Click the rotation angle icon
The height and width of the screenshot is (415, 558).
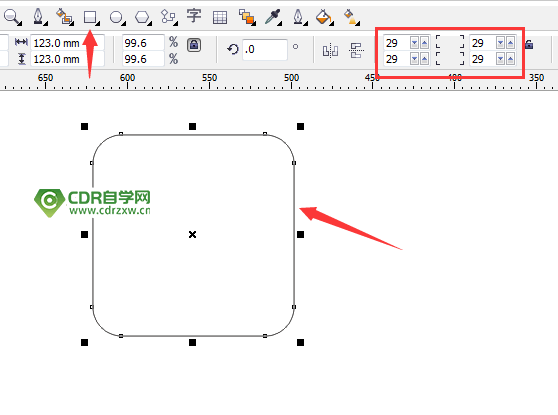[233, 49]
